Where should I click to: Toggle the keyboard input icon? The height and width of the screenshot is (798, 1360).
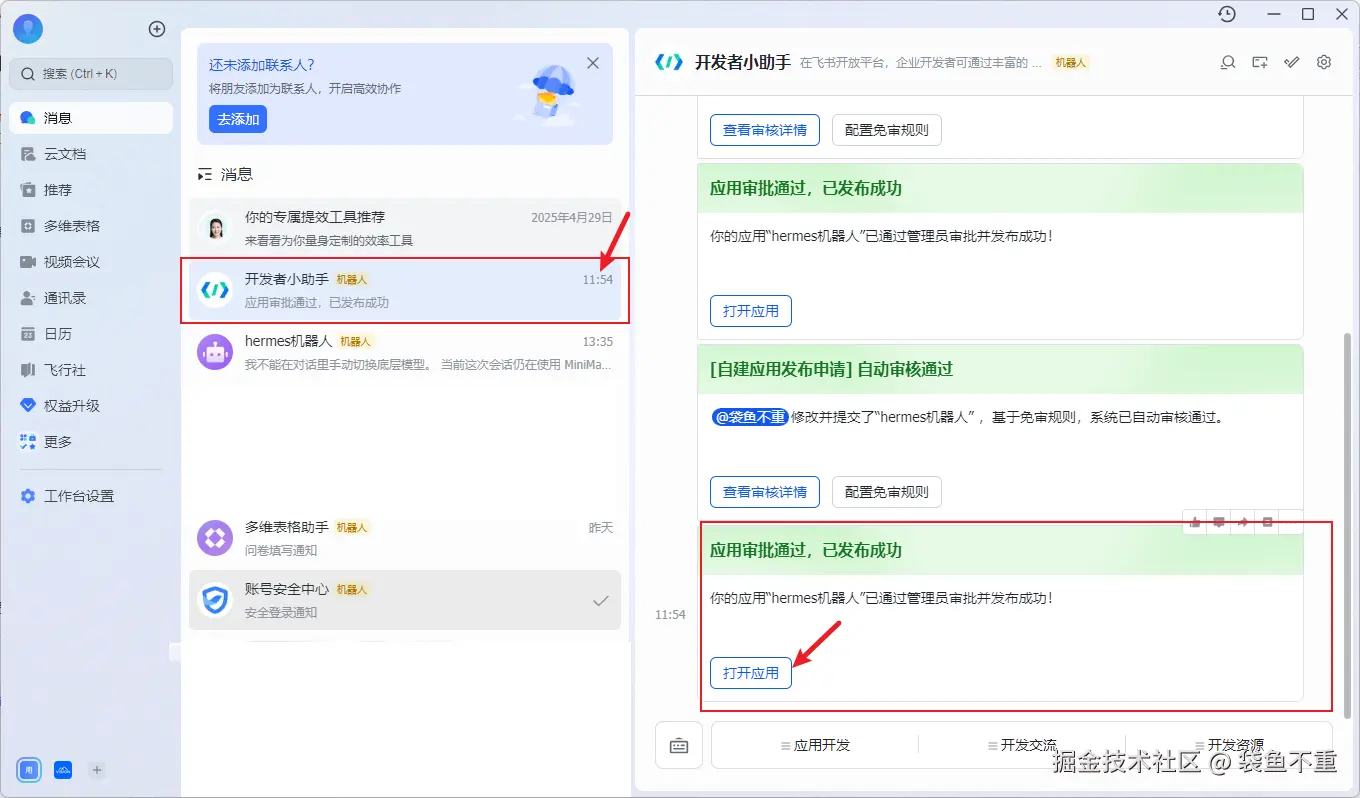click(679, 745)
